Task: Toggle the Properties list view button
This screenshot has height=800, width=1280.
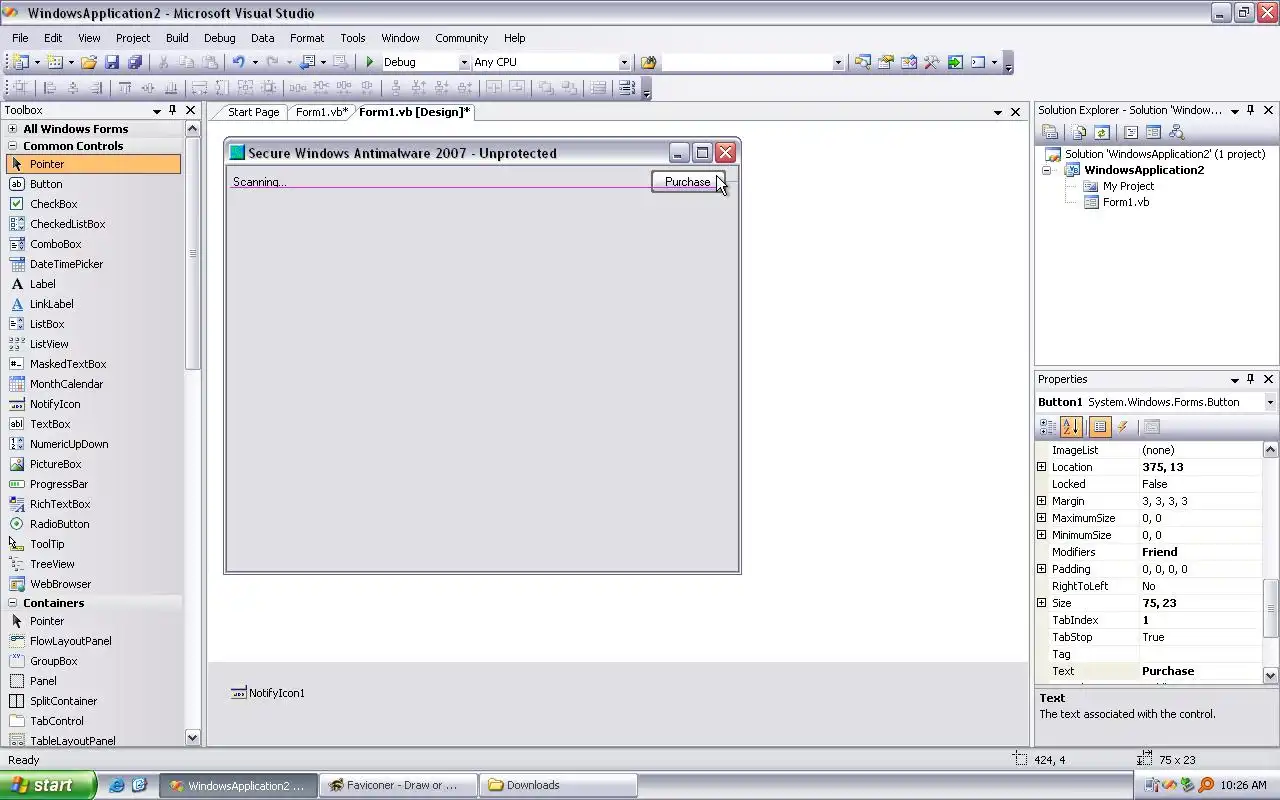Action: 1100,427
